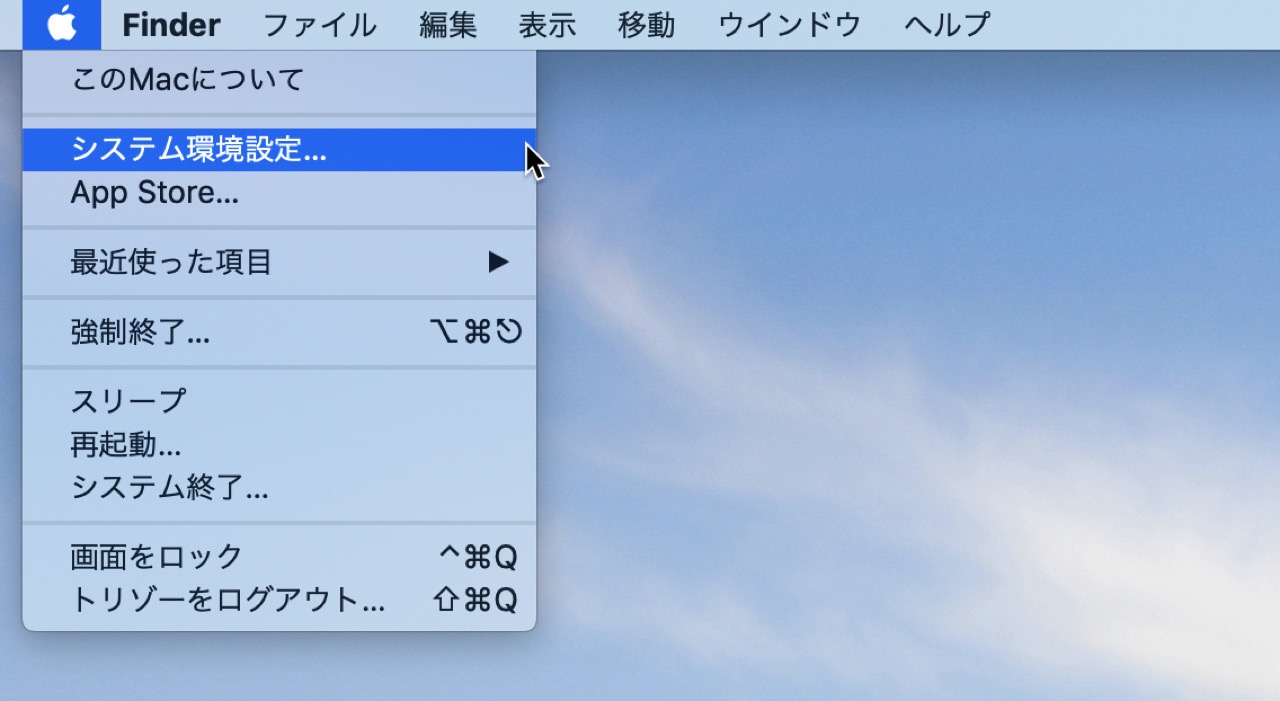1280x701 pixels.
Task: Choose スリープ from Apple menu
Action: [279, 401]
